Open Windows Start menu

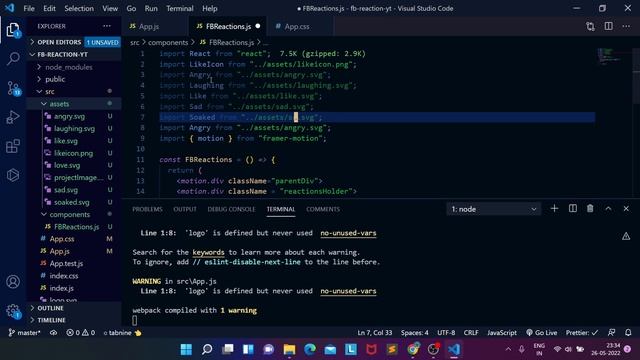(186, 349)
